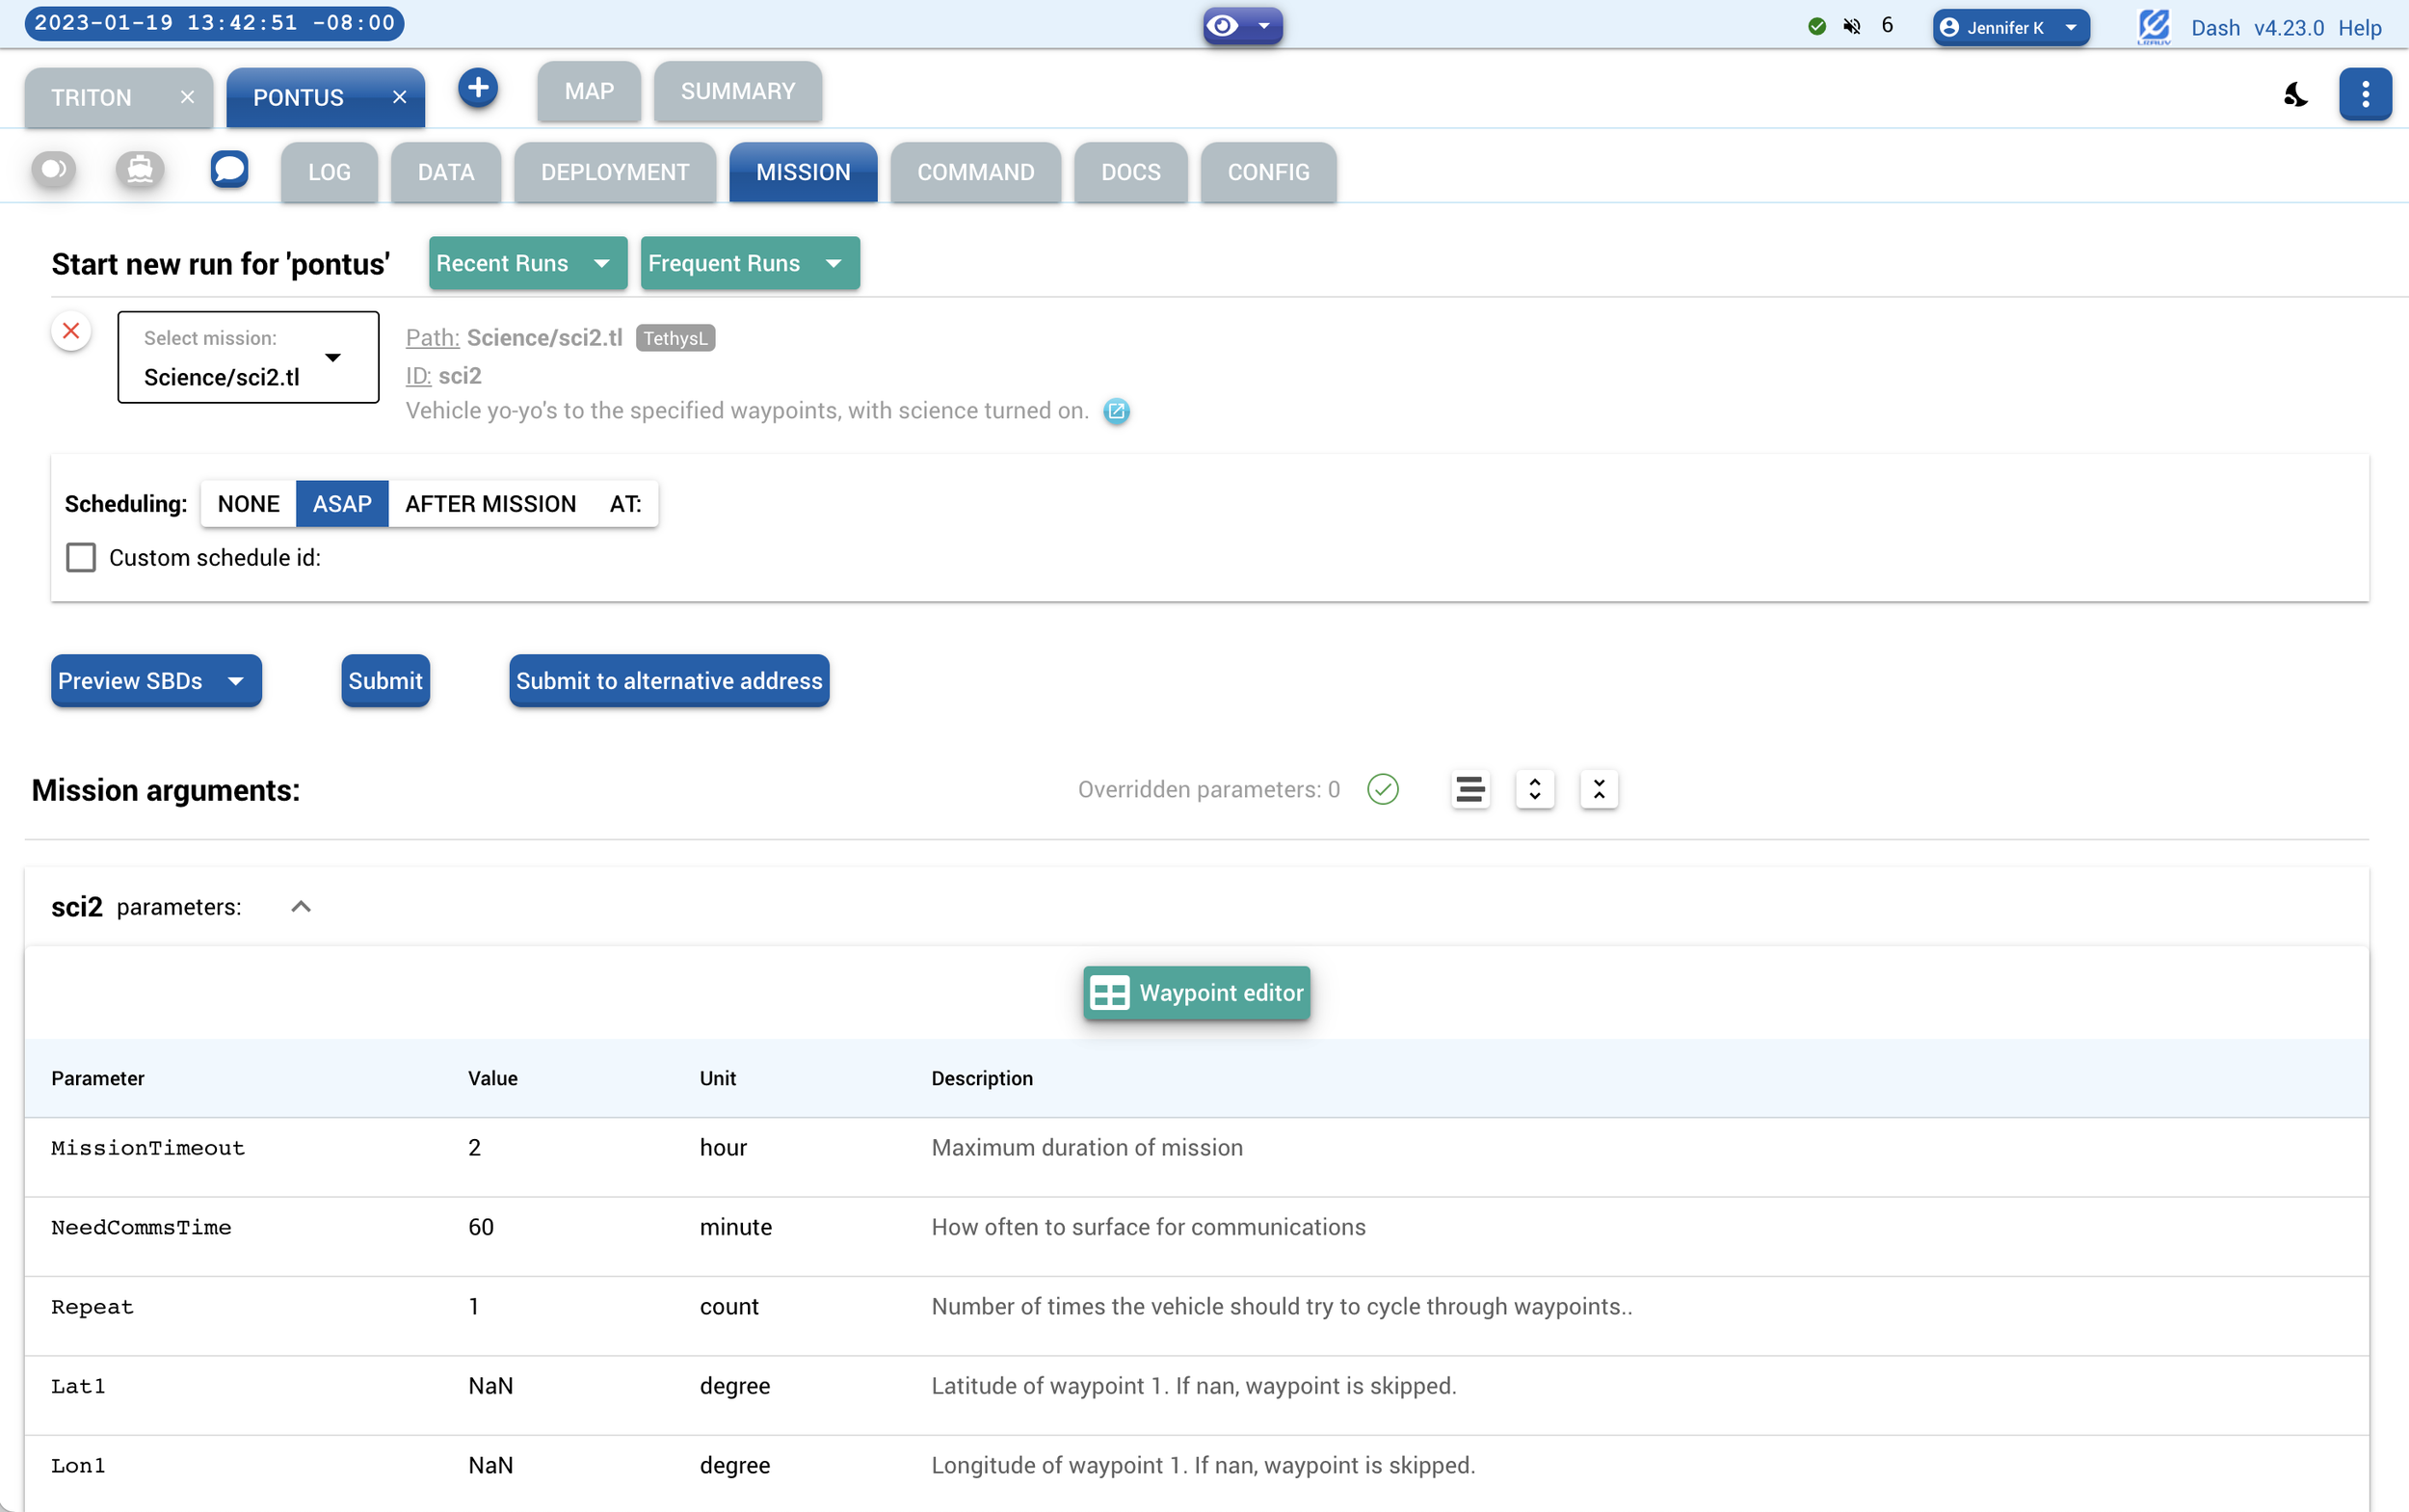
Task: Click the muted speaker icon
Action: click(1852, 26)
